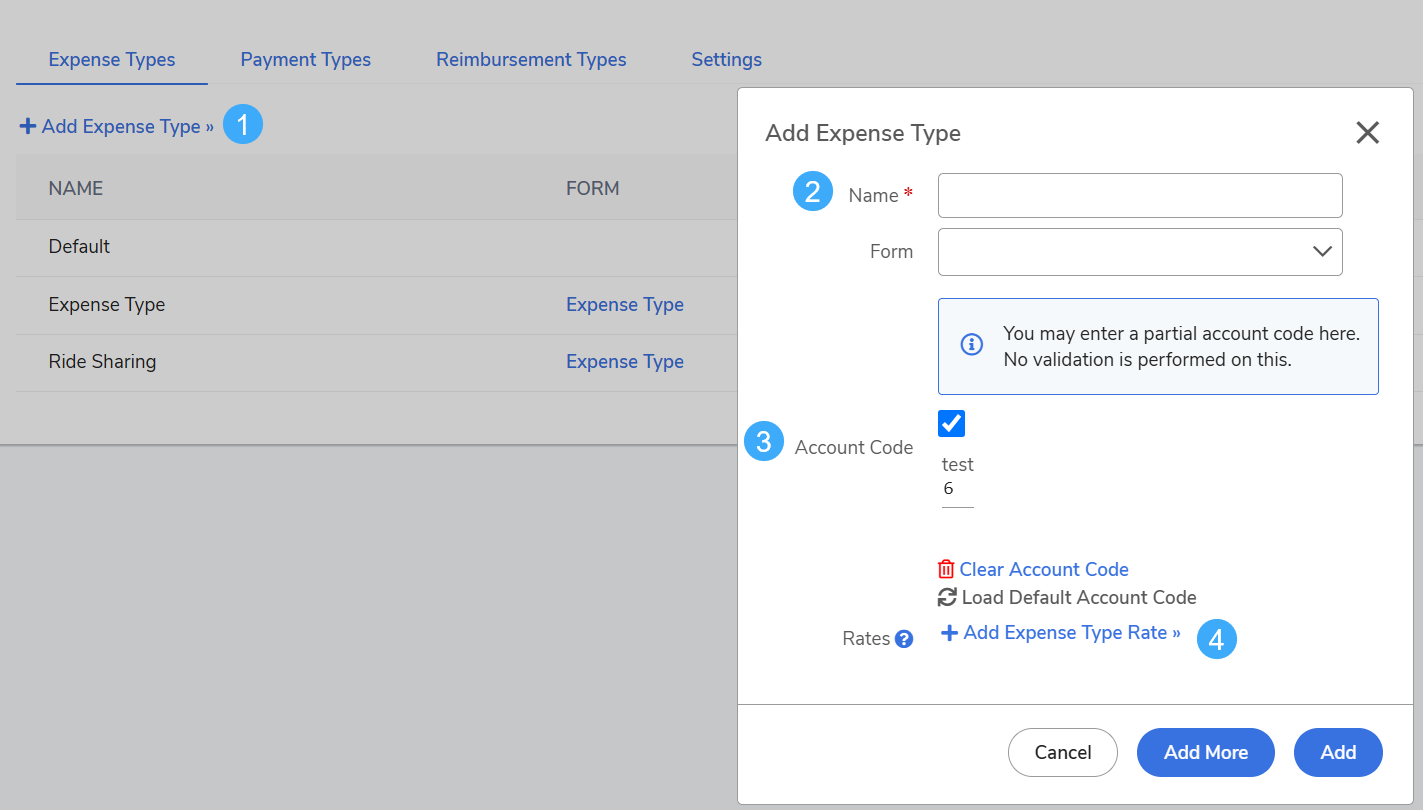Viewport: 1423px width, 810px height.
Task: Click the 'test' account code segment label
Action: click(958, 465)
